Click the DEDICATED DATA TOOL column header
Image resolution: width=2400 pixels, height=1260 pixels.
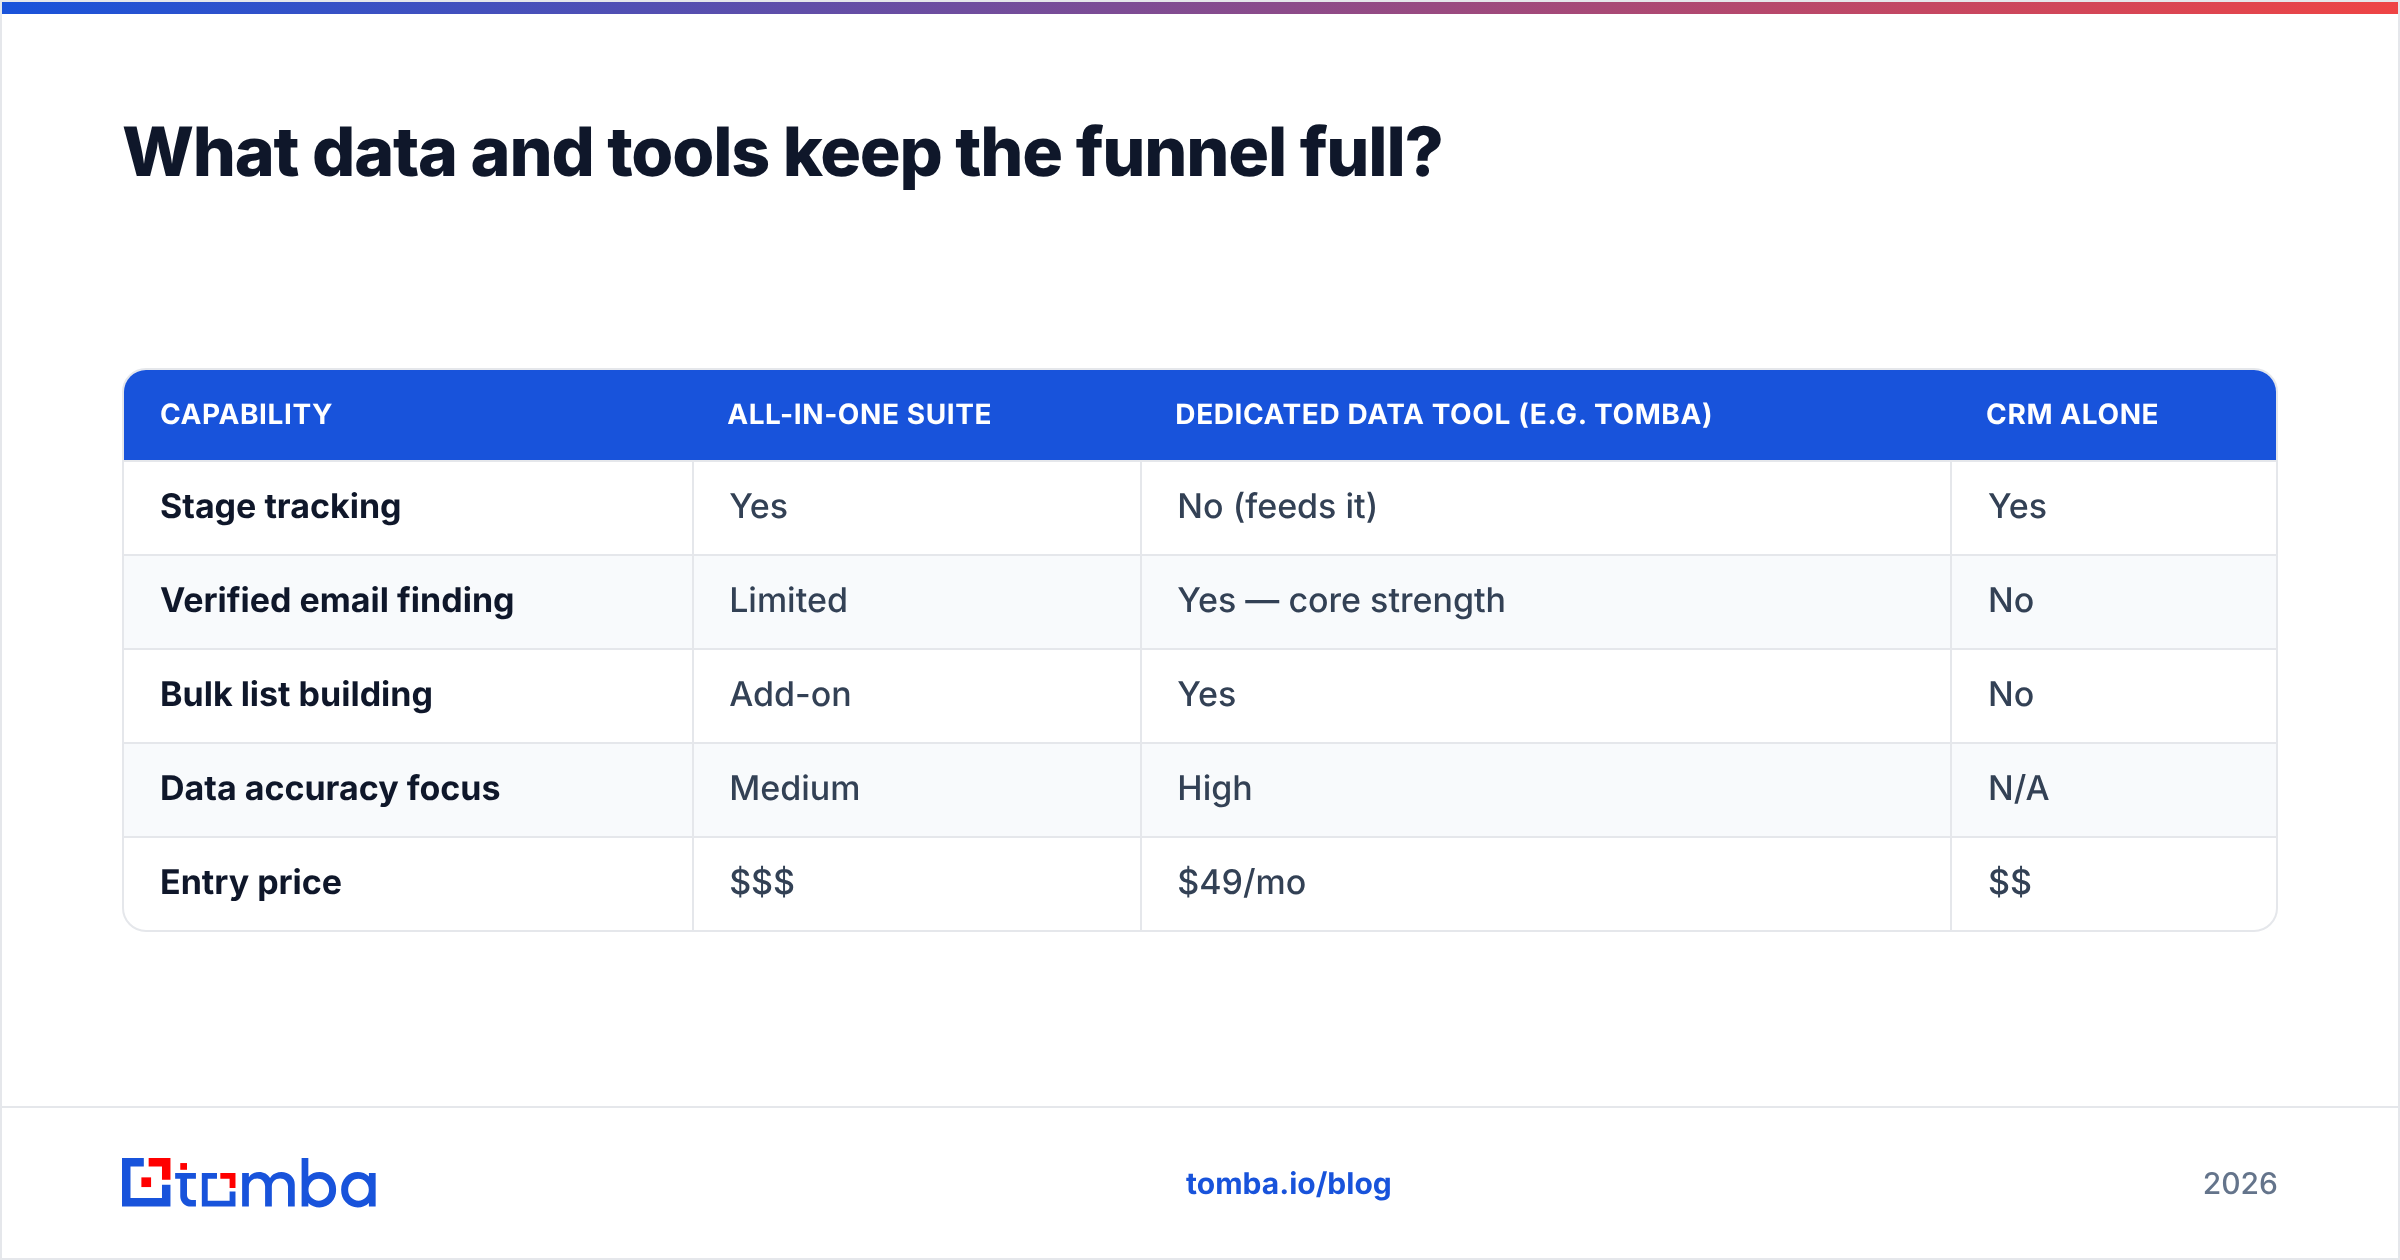pyautogui.click(x=1443, y=414)
